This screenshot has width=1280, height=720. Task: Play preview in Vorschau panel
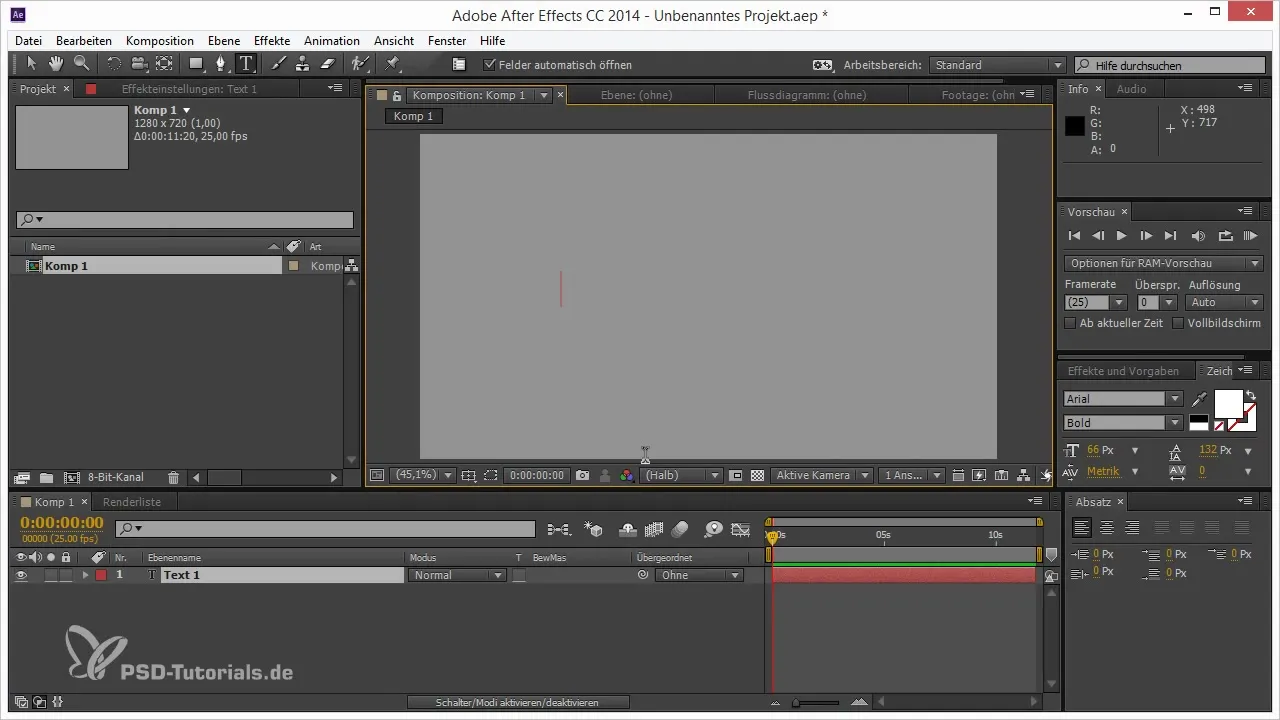coord(1121,236)
